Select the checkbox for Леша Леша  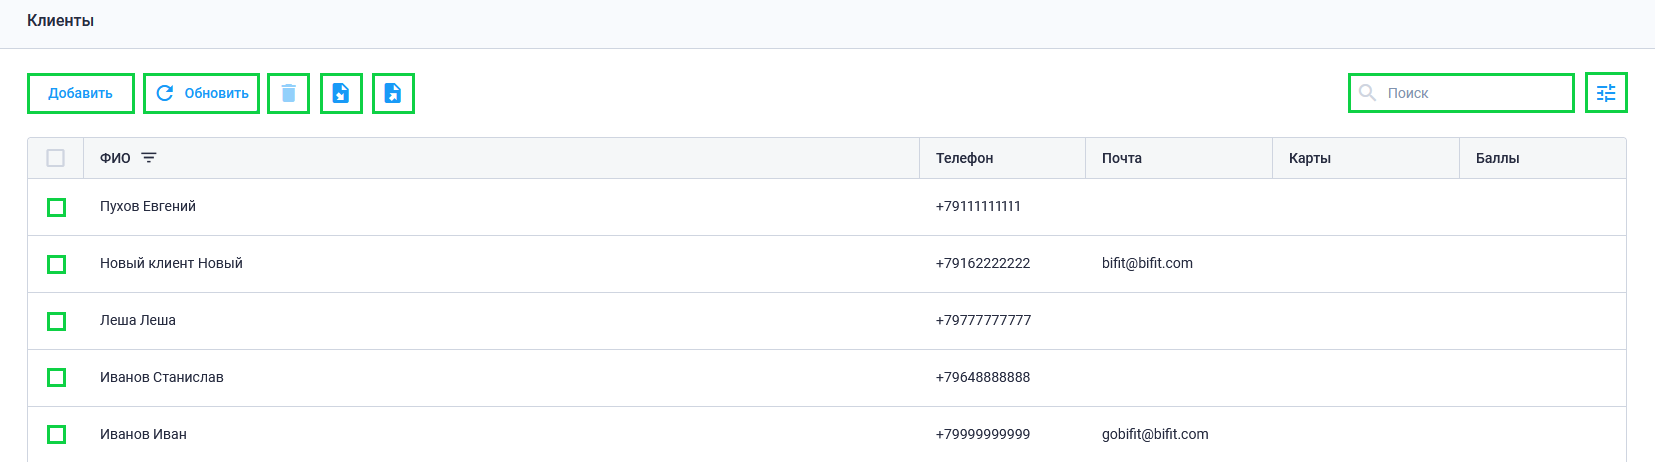[x=57, y=321]
